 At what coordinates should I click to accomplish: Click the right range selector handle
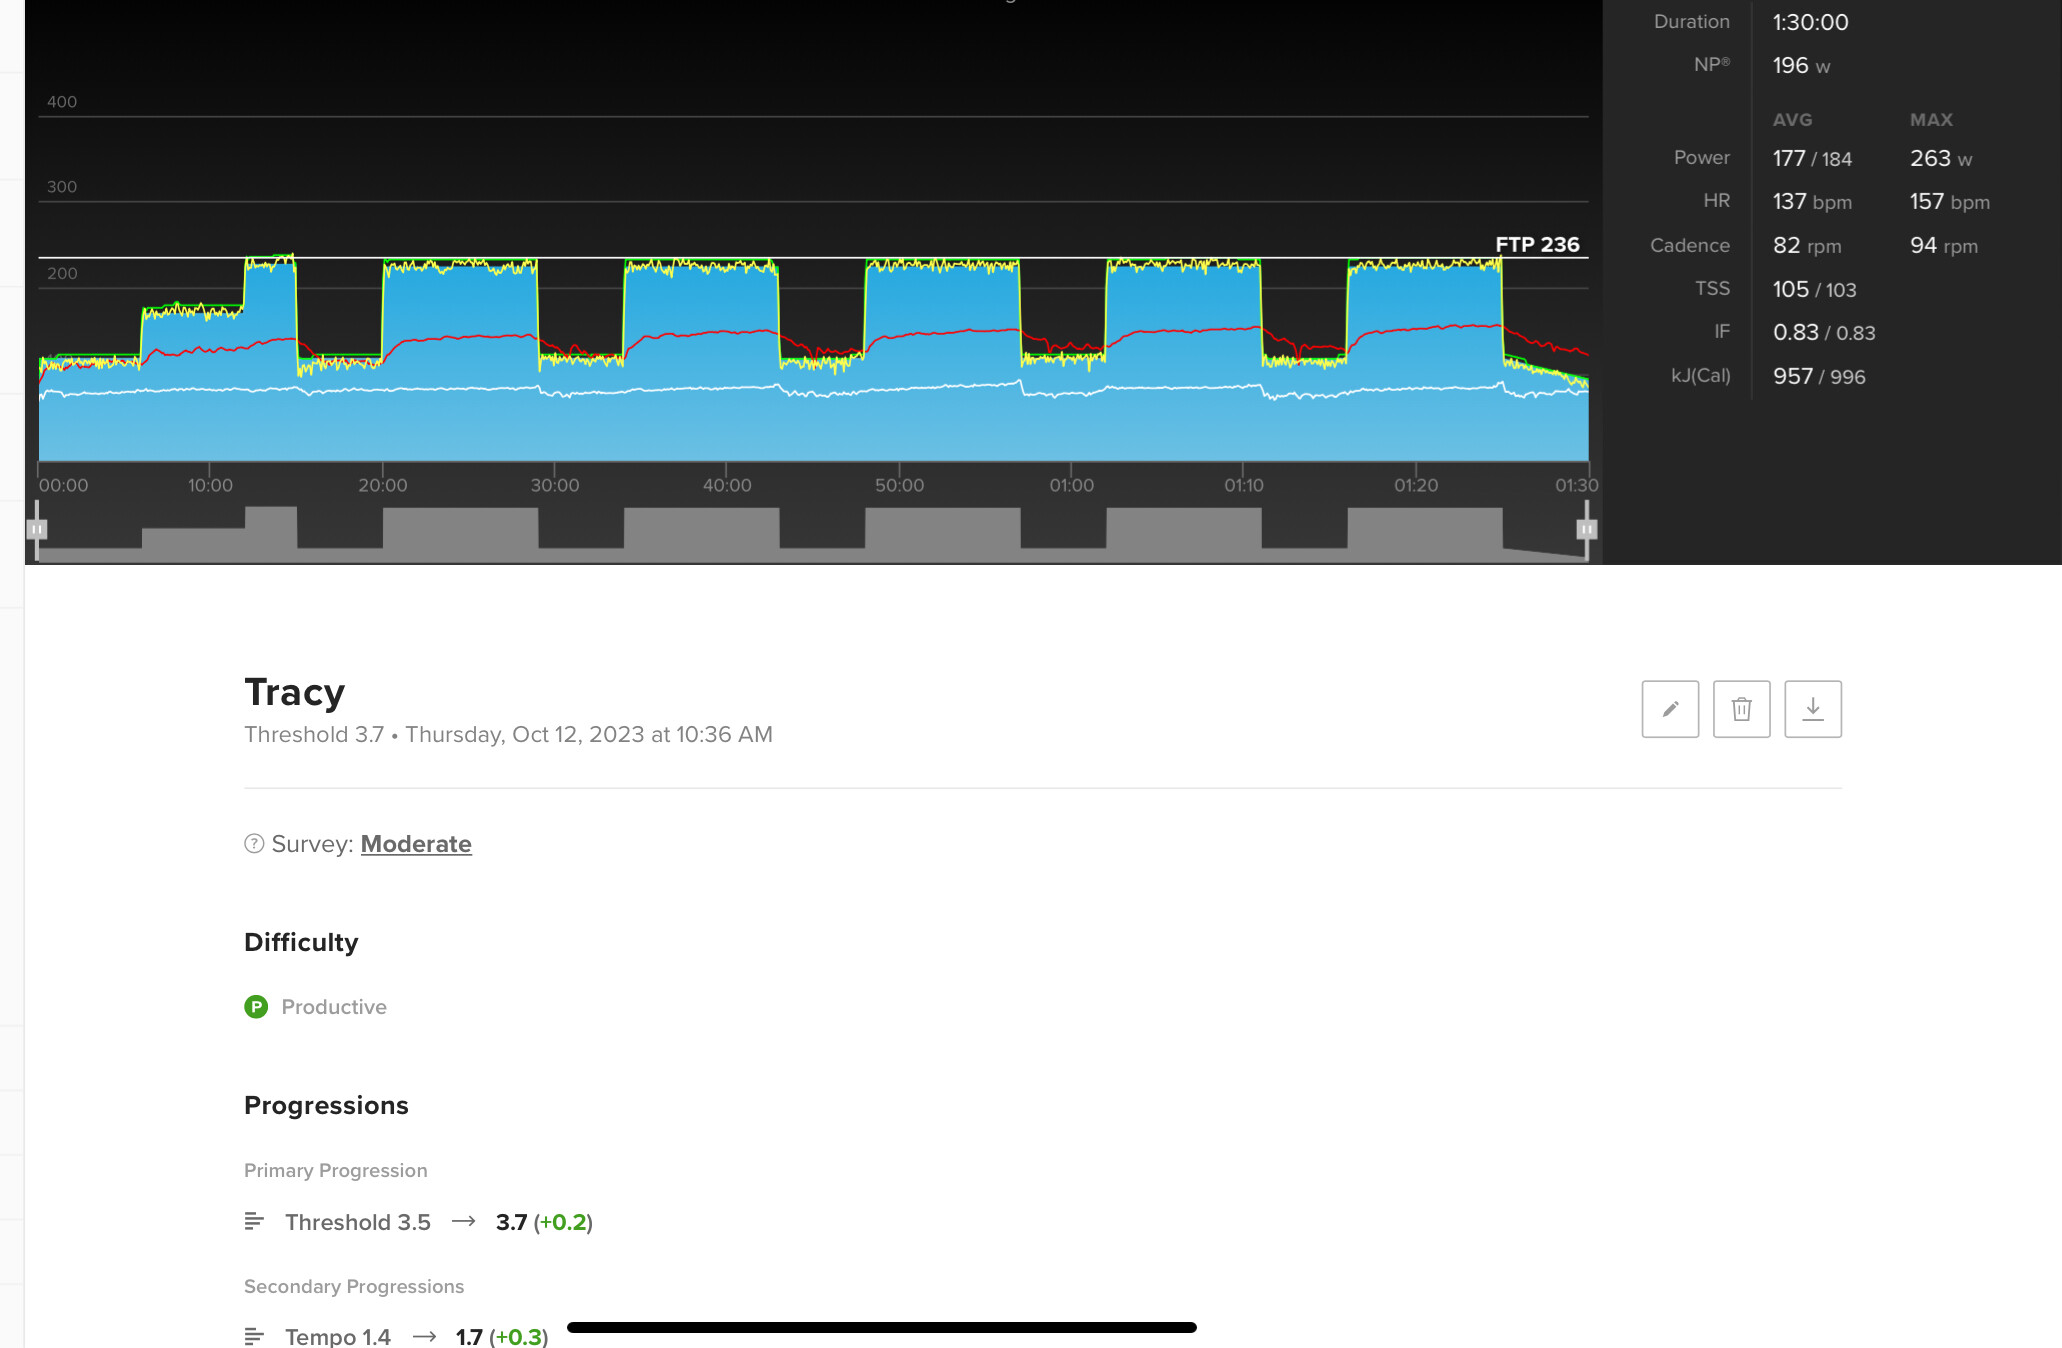click(1586, 529)
